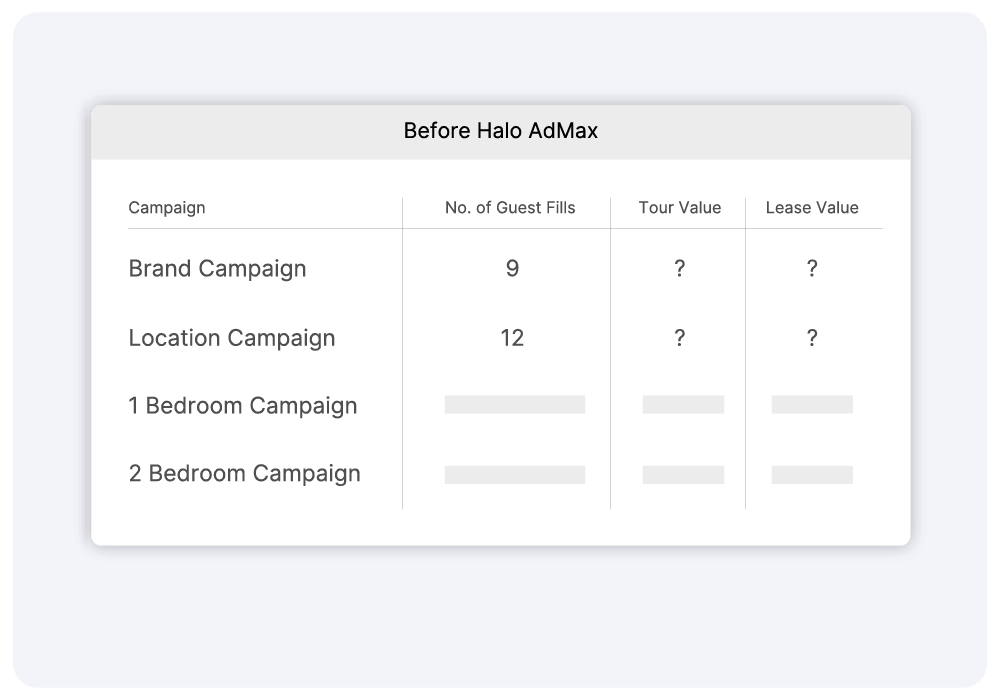The image size is (1000, 700).
Task: Click 1 Bedroom Campaign's Tour Value placeholder bar
Action: point(683,404)
